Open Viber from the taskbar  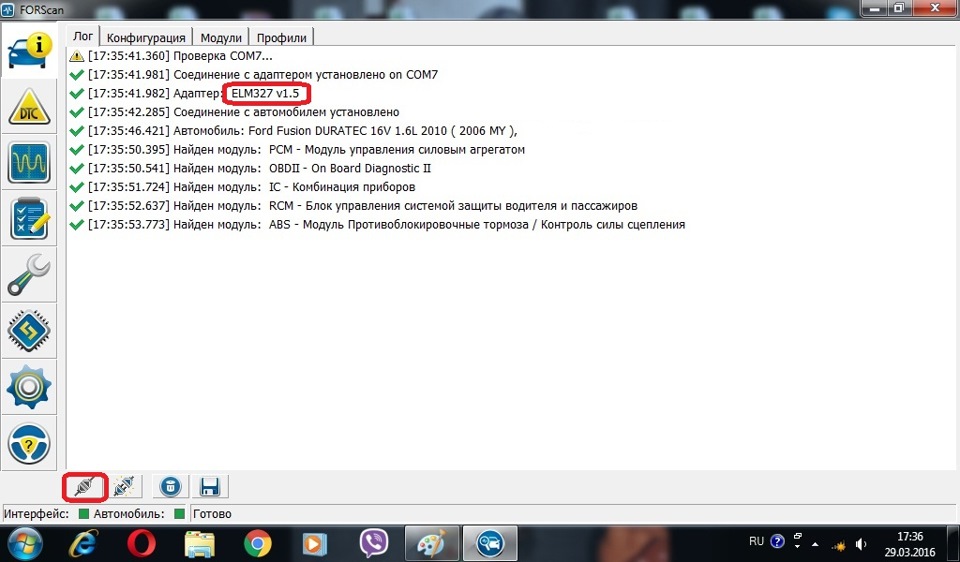pos(373,544)
